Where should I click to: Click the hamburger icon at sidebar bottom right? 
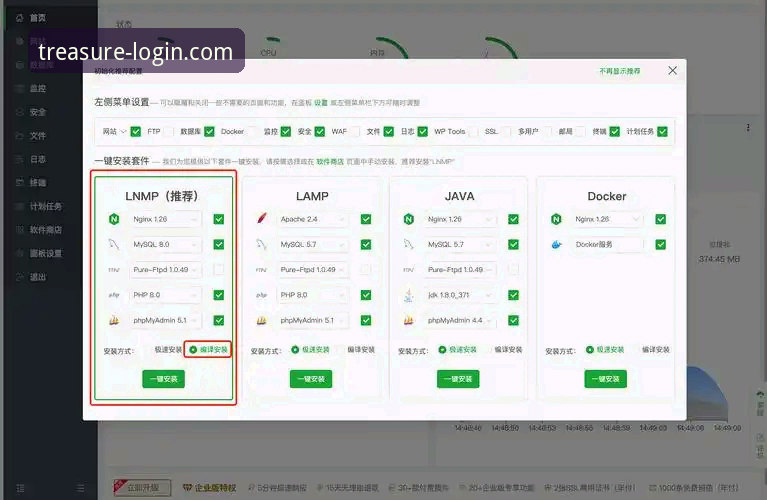click(x=81, y=488)
